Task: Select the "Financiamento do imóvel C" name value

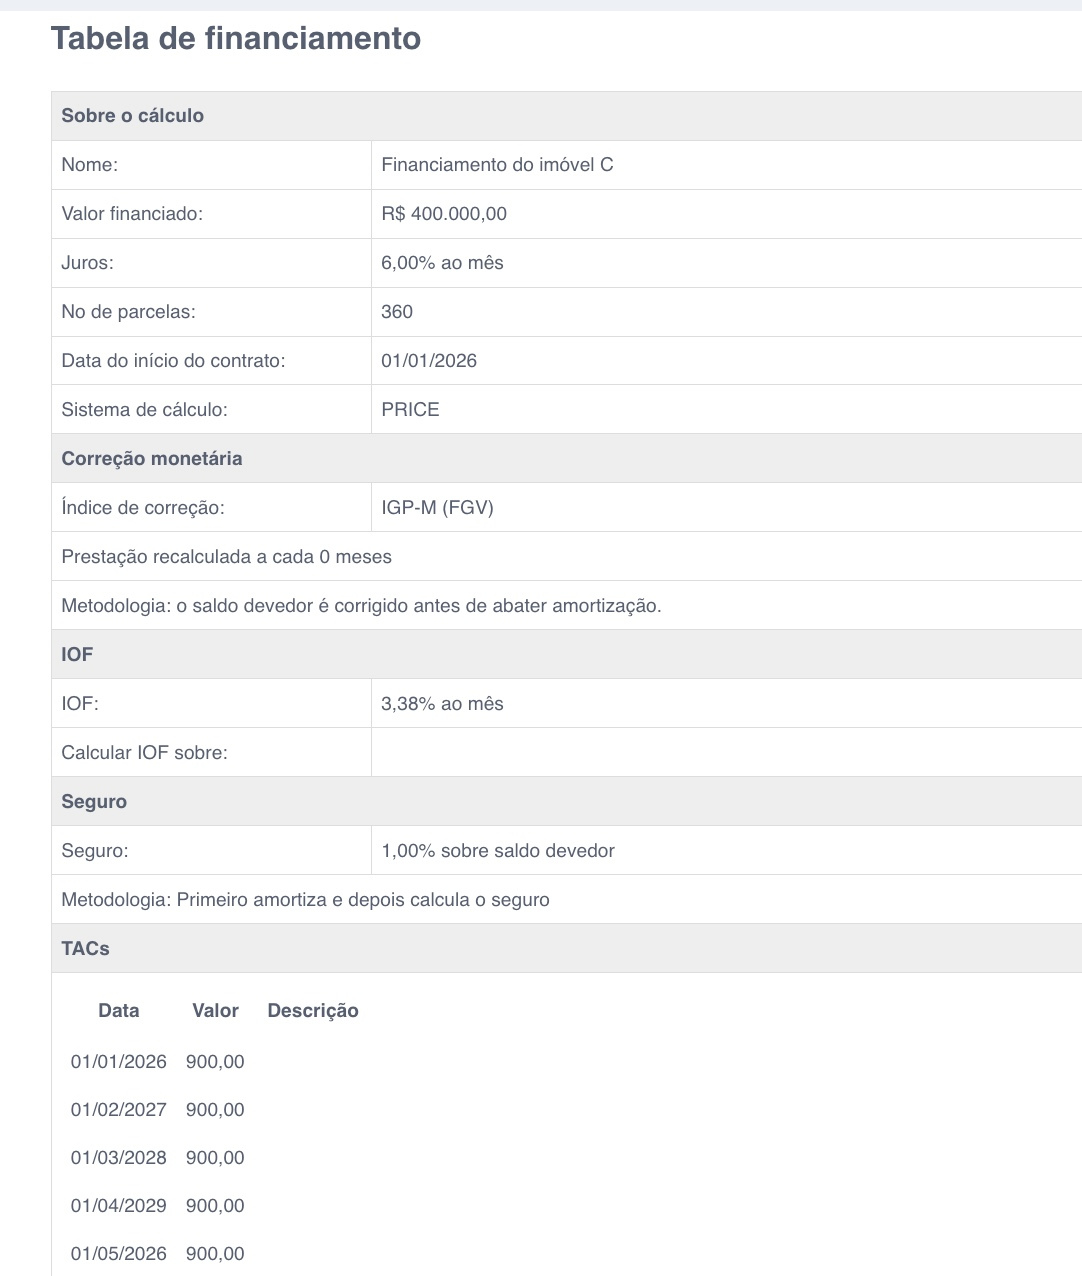Action: tap(497, 165)
